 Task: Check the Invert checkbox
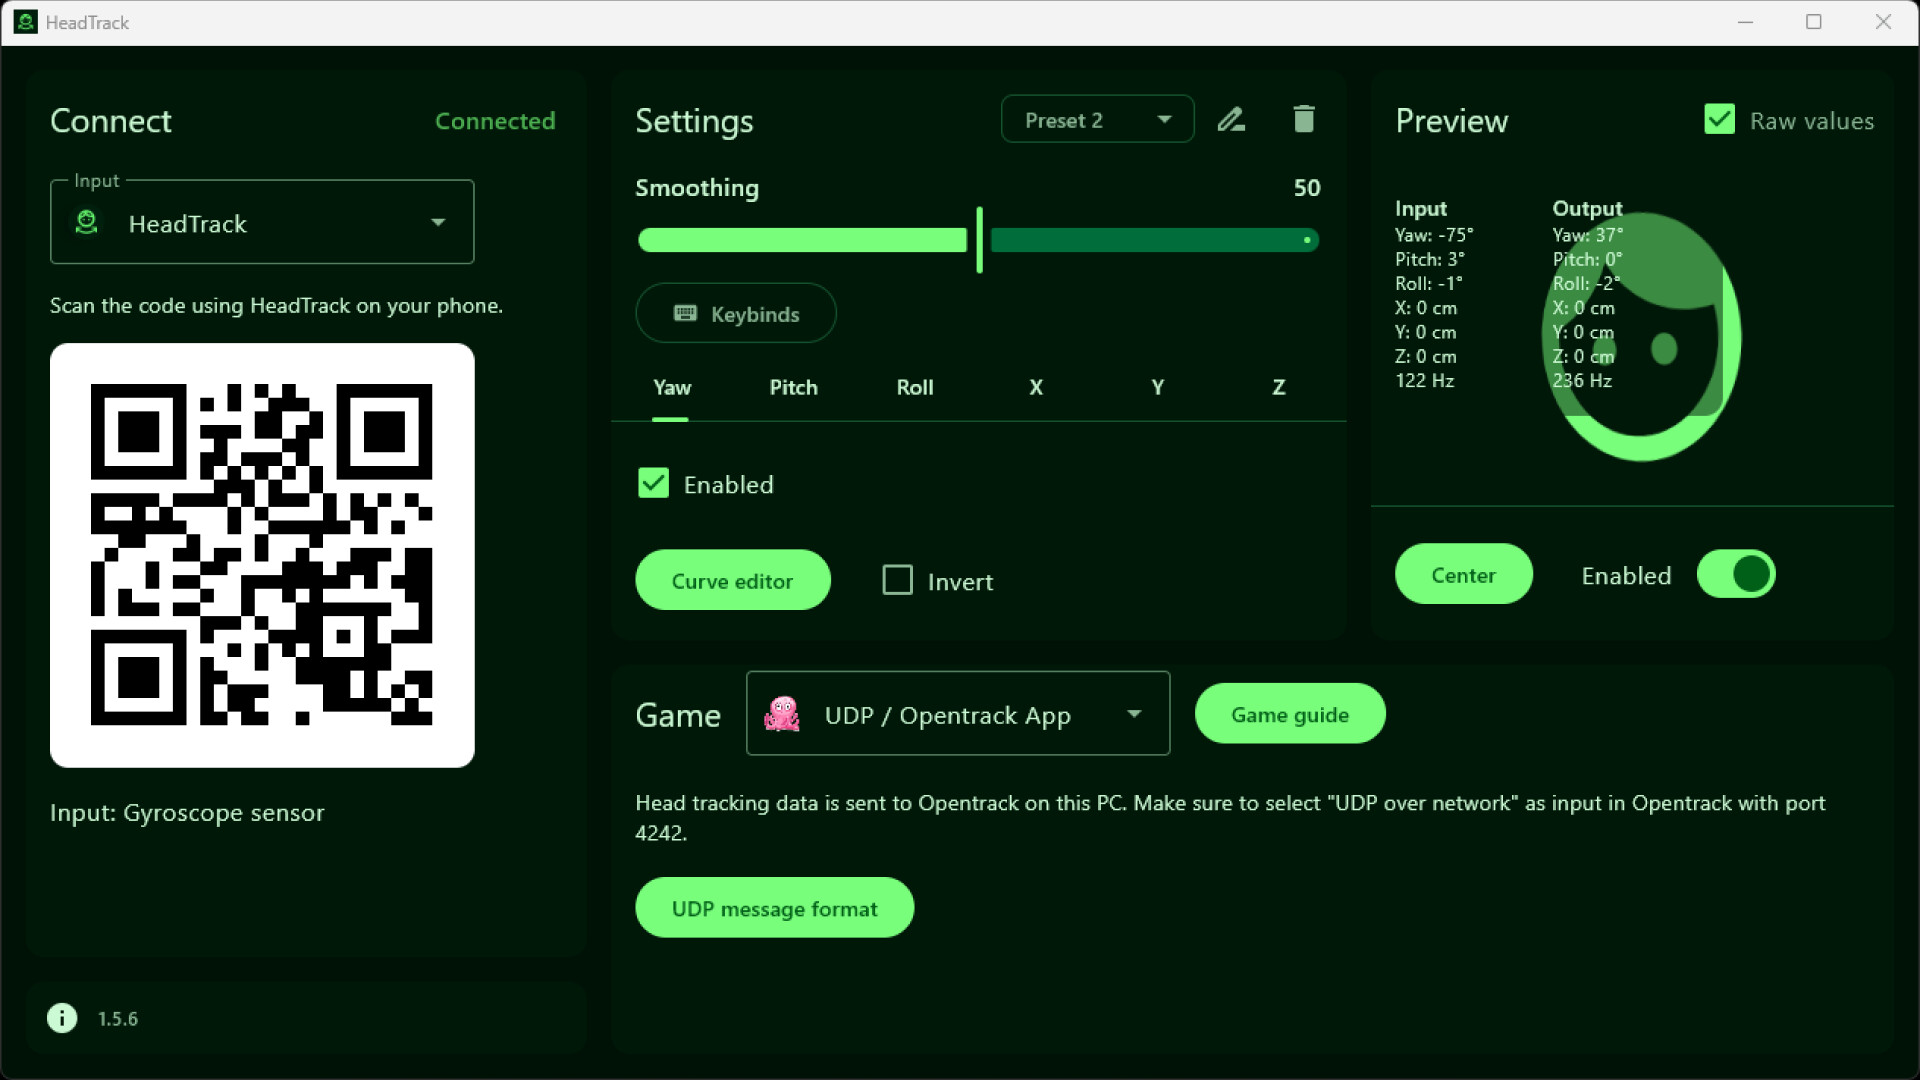click(x=897, y=580)
